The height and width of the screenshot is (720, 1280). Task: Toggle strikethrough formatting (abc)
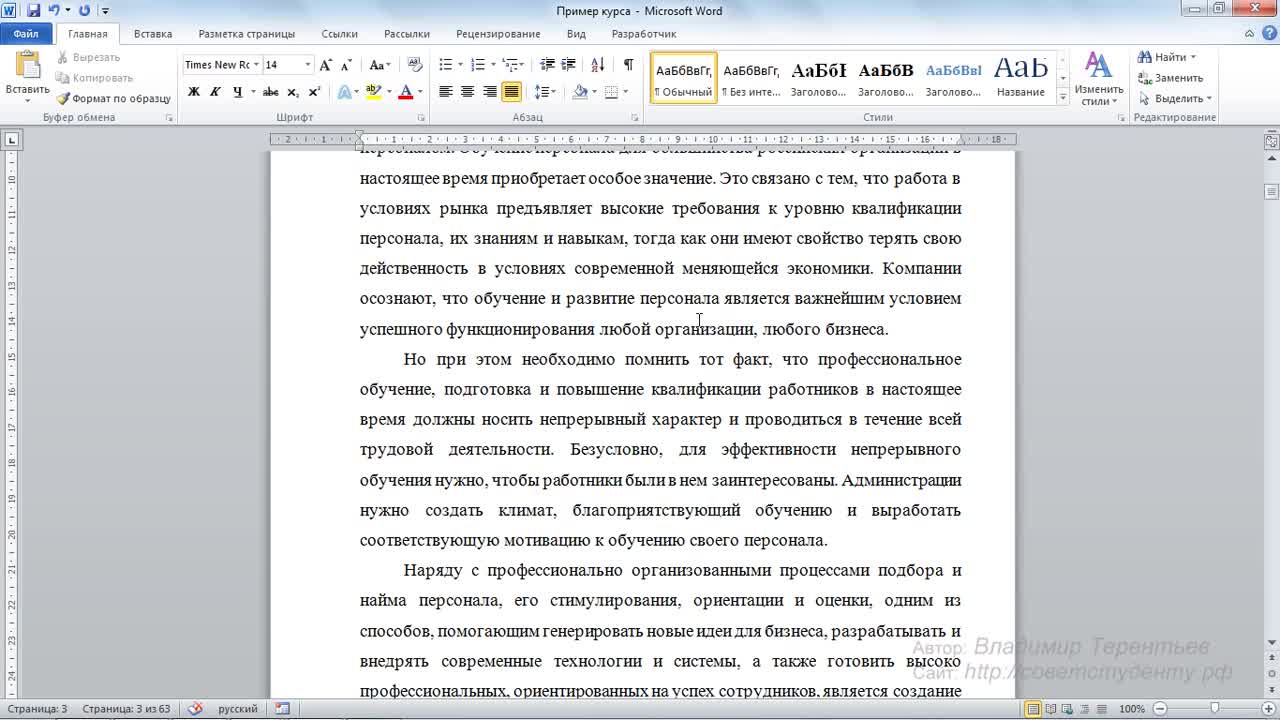click(270, 92)
